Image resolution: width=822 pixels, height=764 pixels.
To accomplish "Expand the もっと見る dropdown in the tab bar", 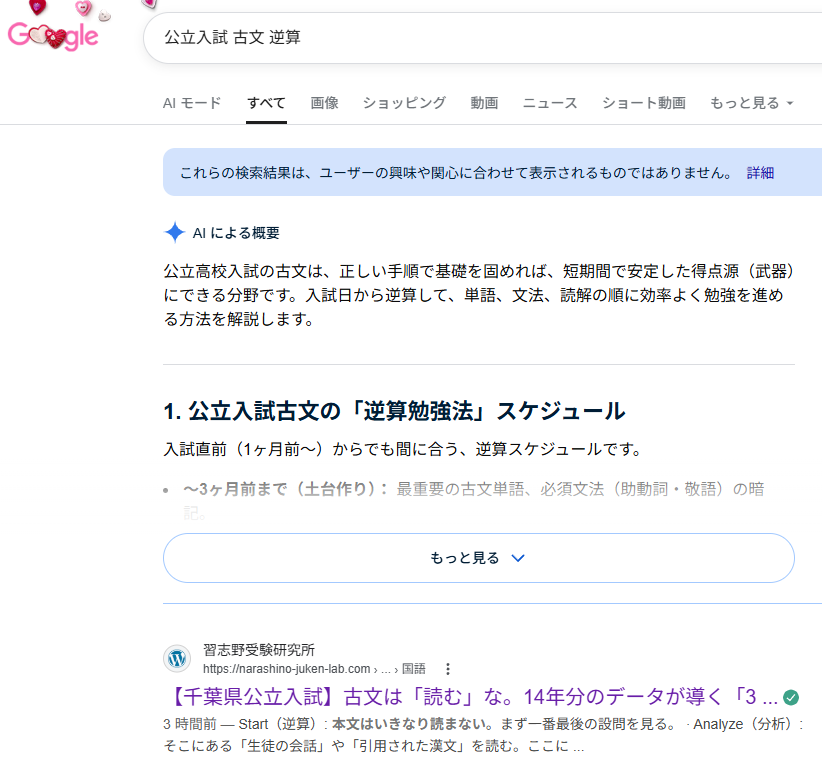I will pos(751,103).
